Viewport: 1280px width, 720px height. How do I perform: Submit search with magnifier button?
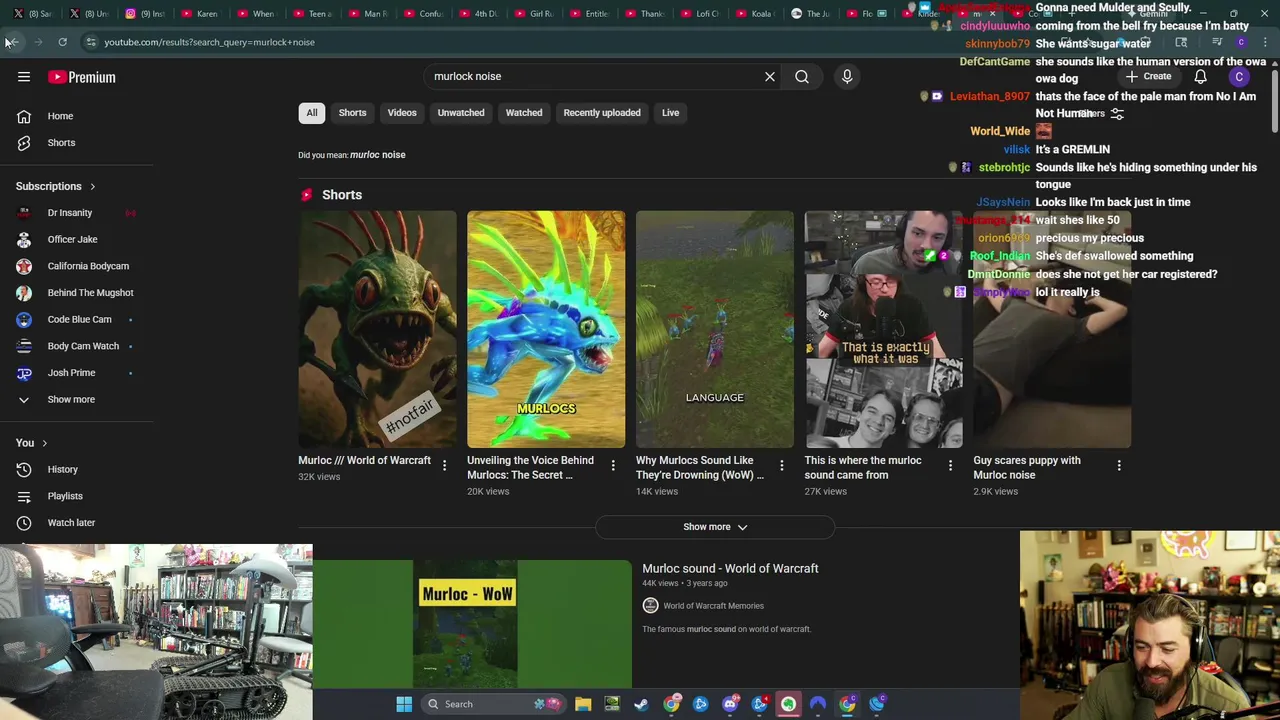pyautogui.click(x=802, y=76)
